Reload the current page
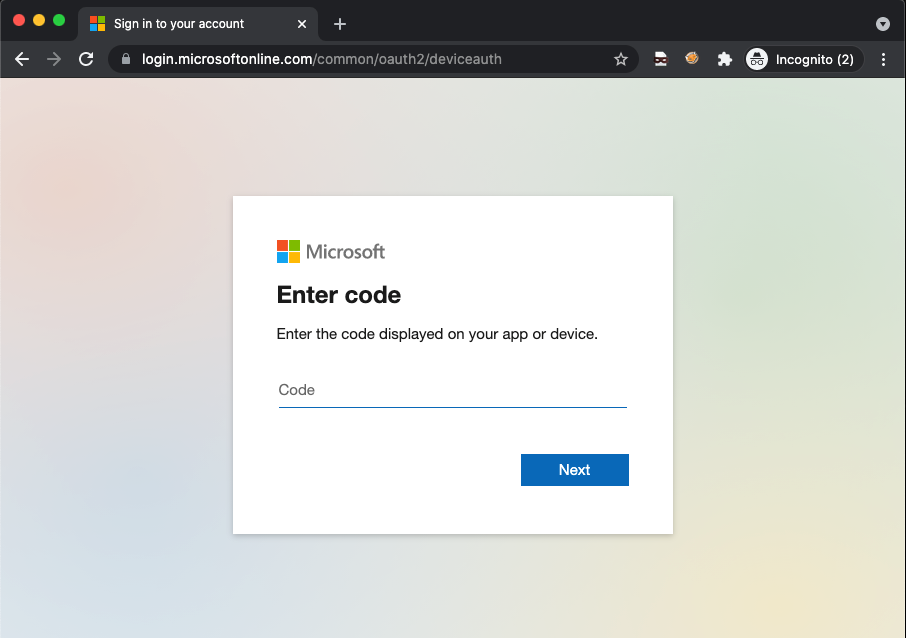Viewport: 906px width, 638px height. point(86,59)
